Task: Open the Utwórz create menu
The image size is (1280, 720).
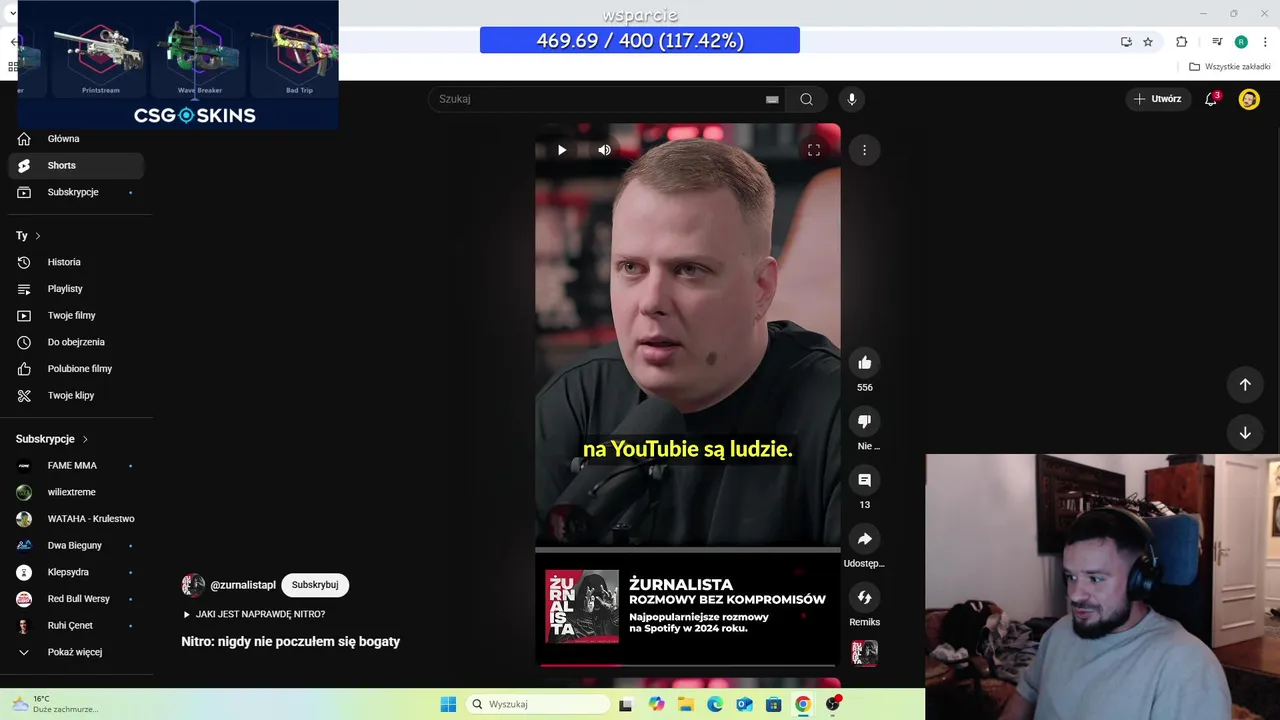Action: (x=1158, y=99)
